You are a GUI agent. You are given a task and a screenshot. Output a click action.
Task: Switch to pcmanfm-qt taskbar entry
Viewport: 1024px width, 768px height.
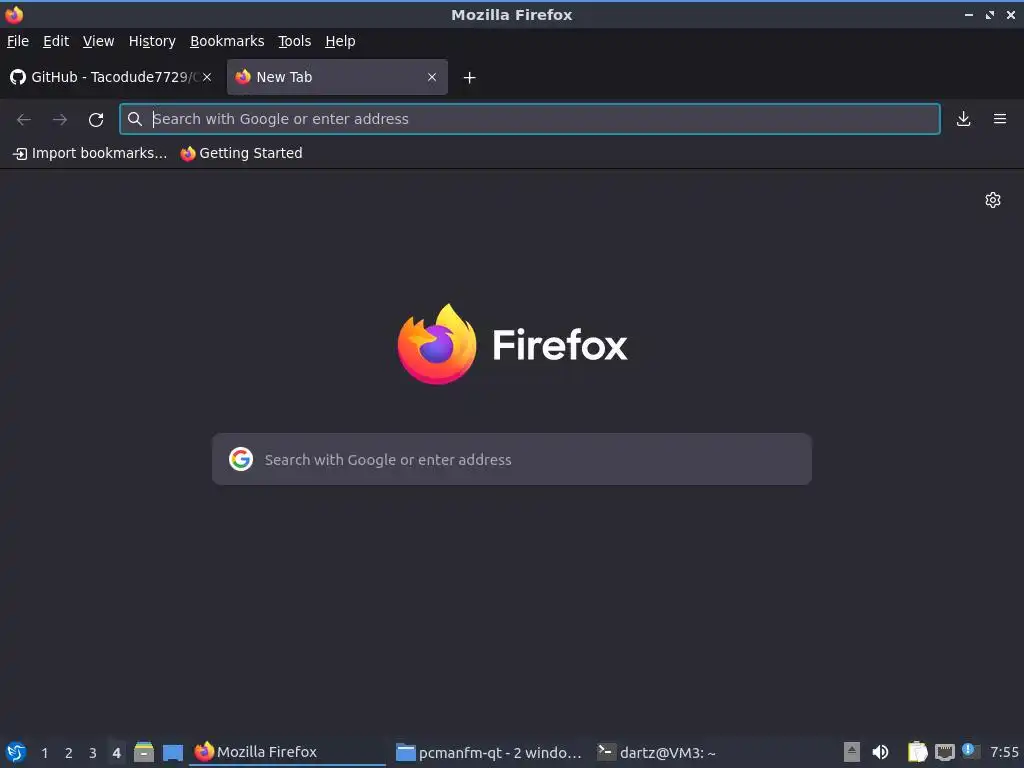click(x=488, y=752)
